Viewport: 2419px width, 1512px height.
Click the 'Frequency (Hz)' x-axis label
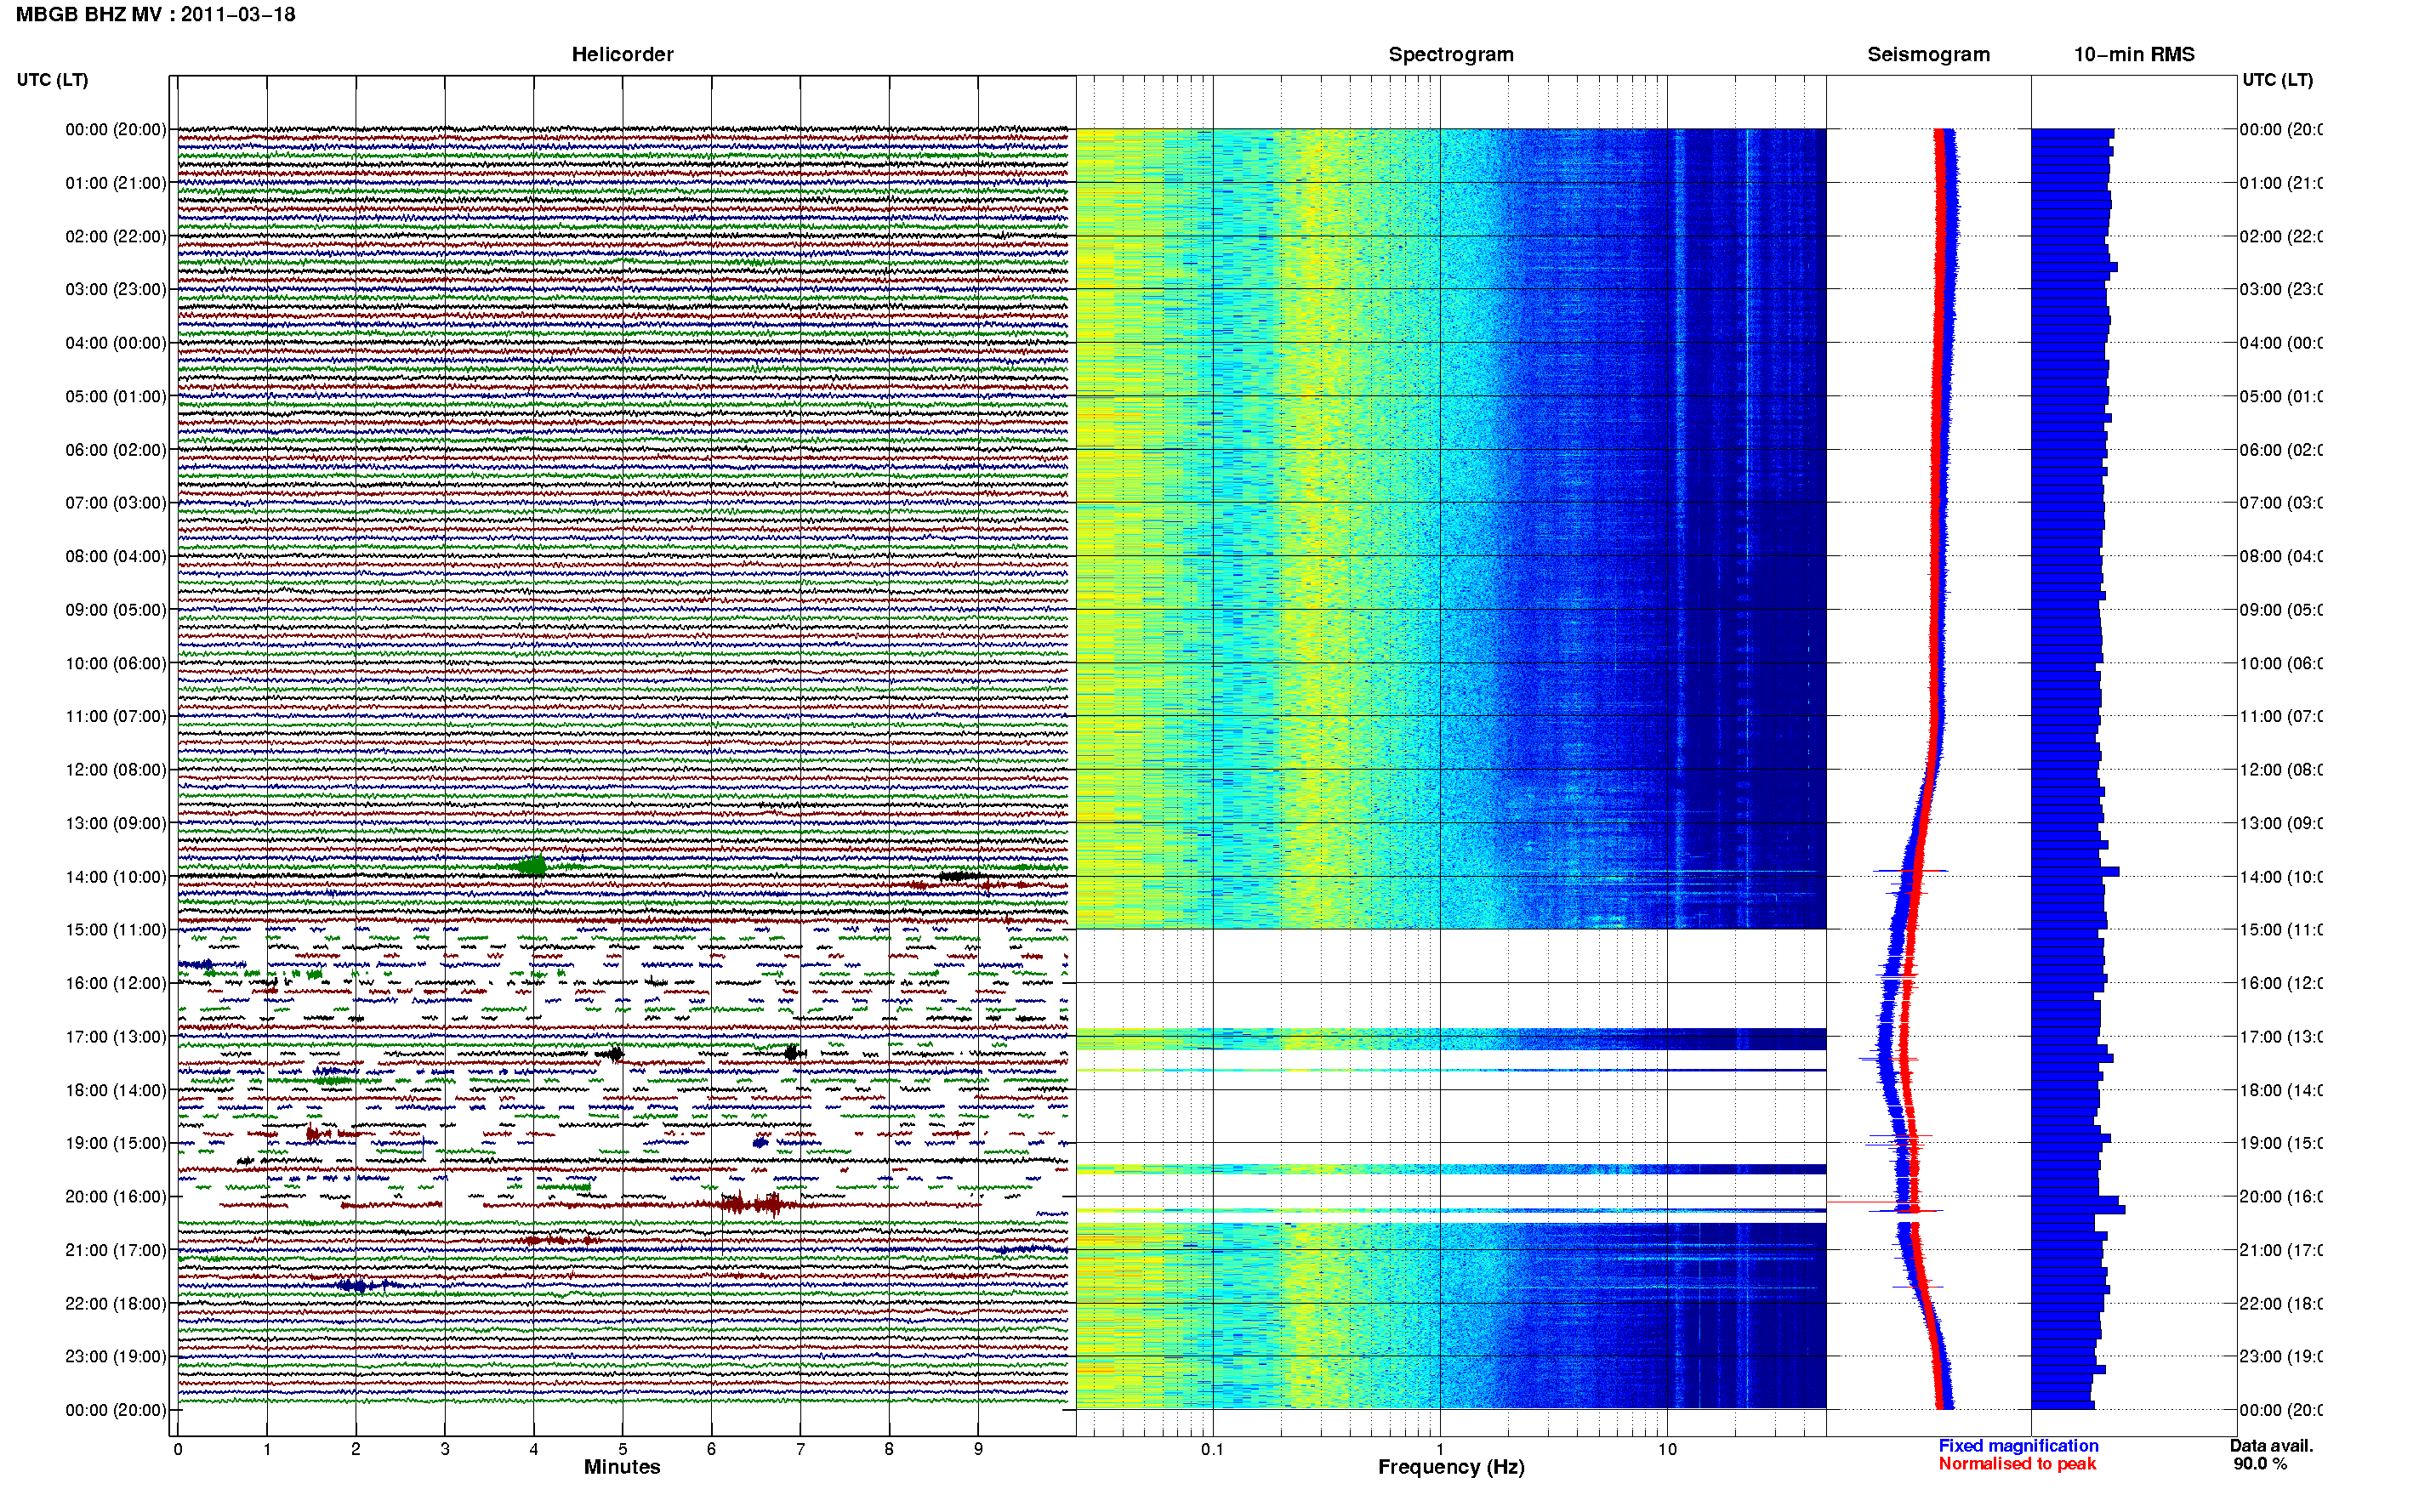tap(1451, 1467)
